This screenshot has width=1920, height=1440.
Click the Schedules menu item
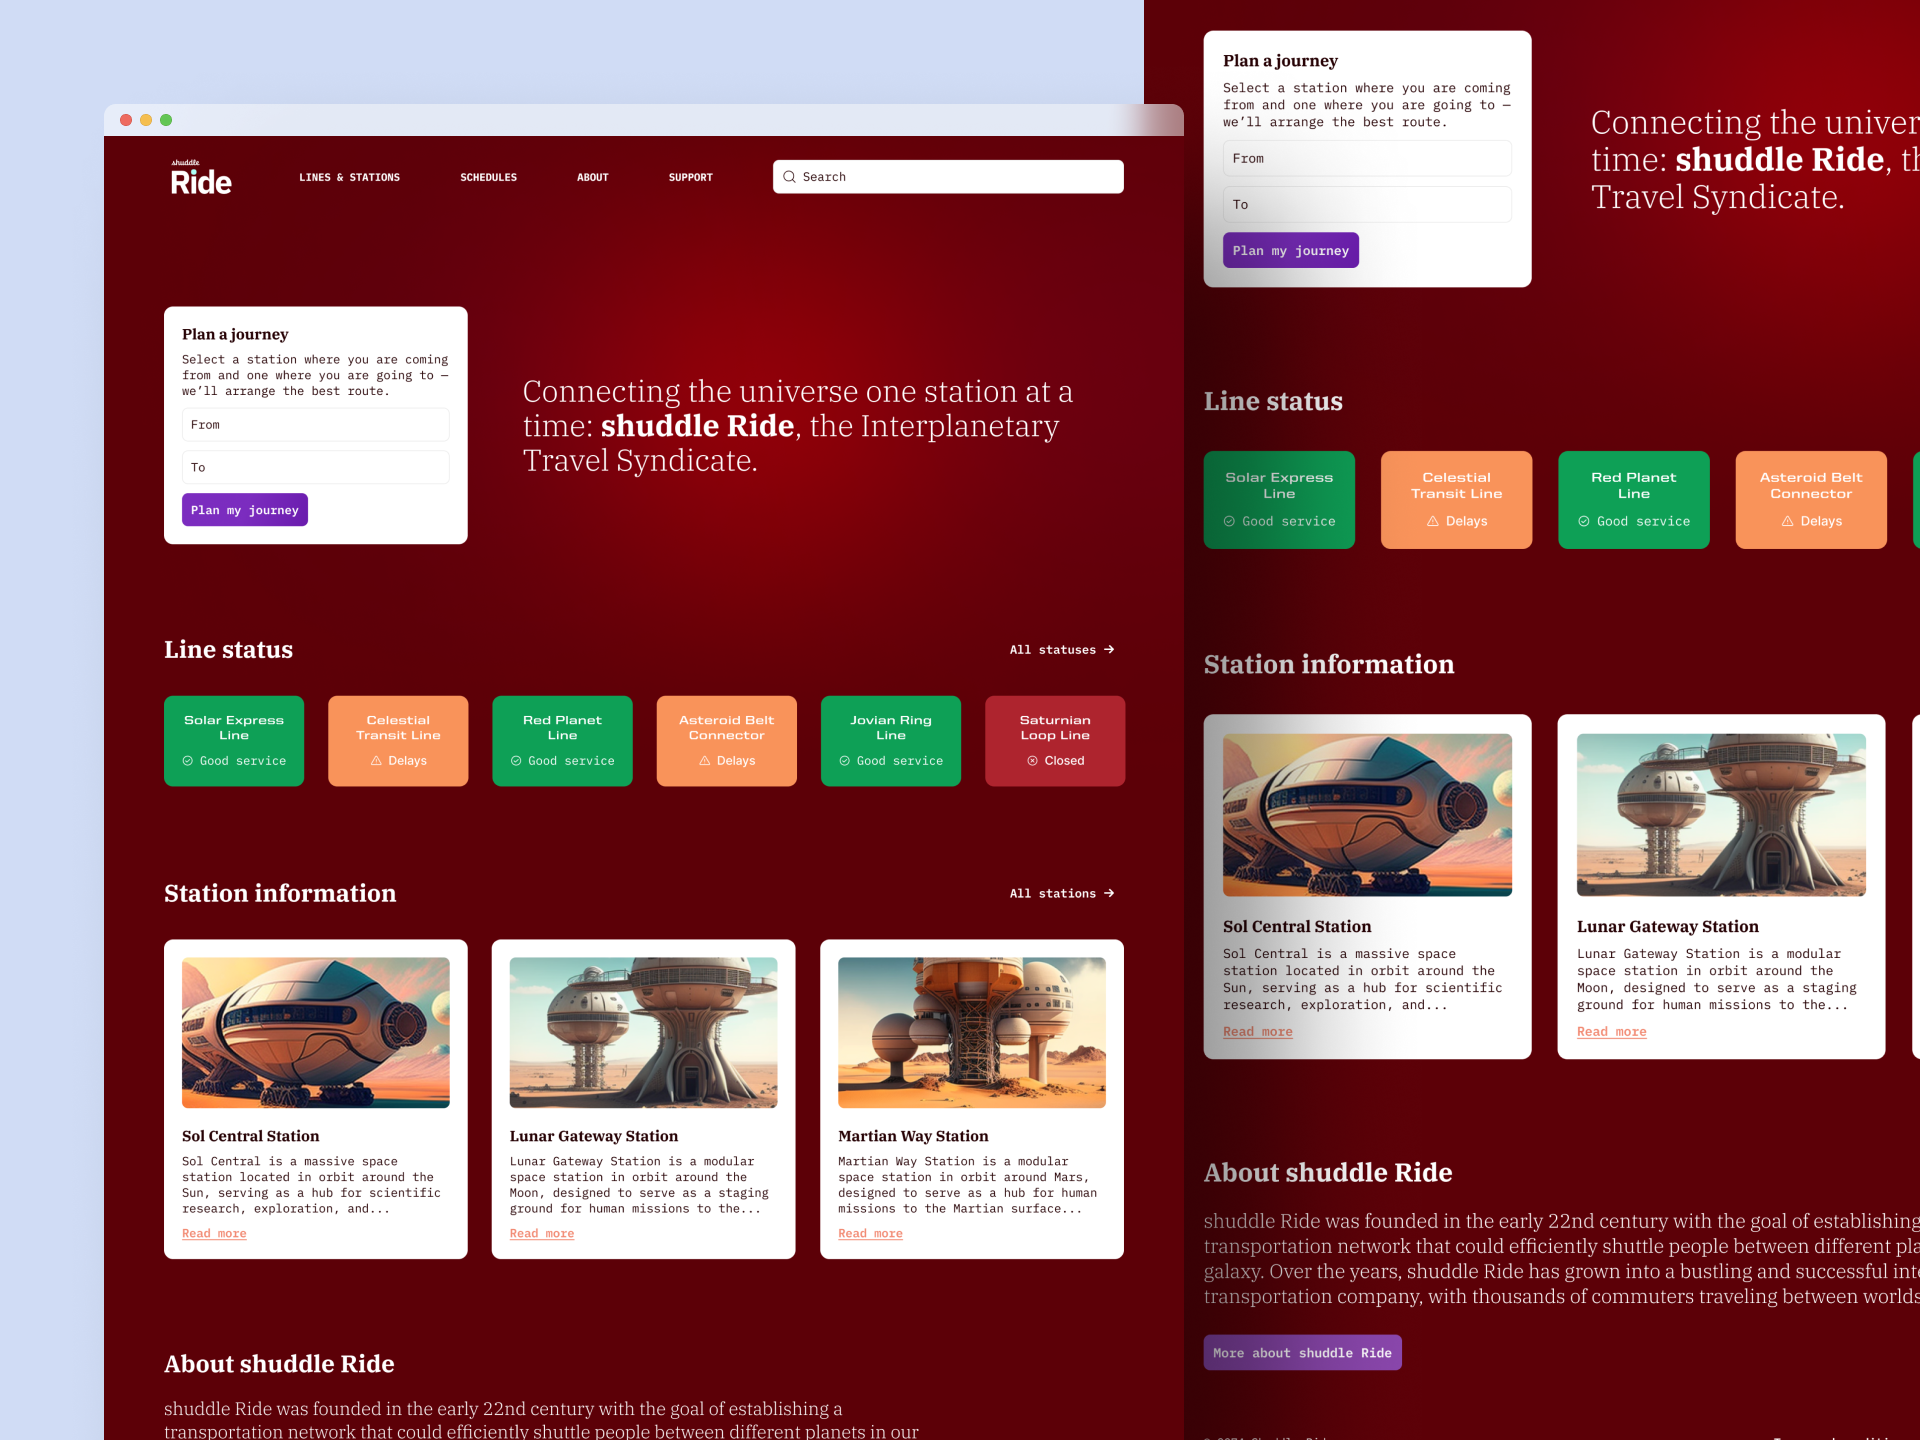[488, 177]
